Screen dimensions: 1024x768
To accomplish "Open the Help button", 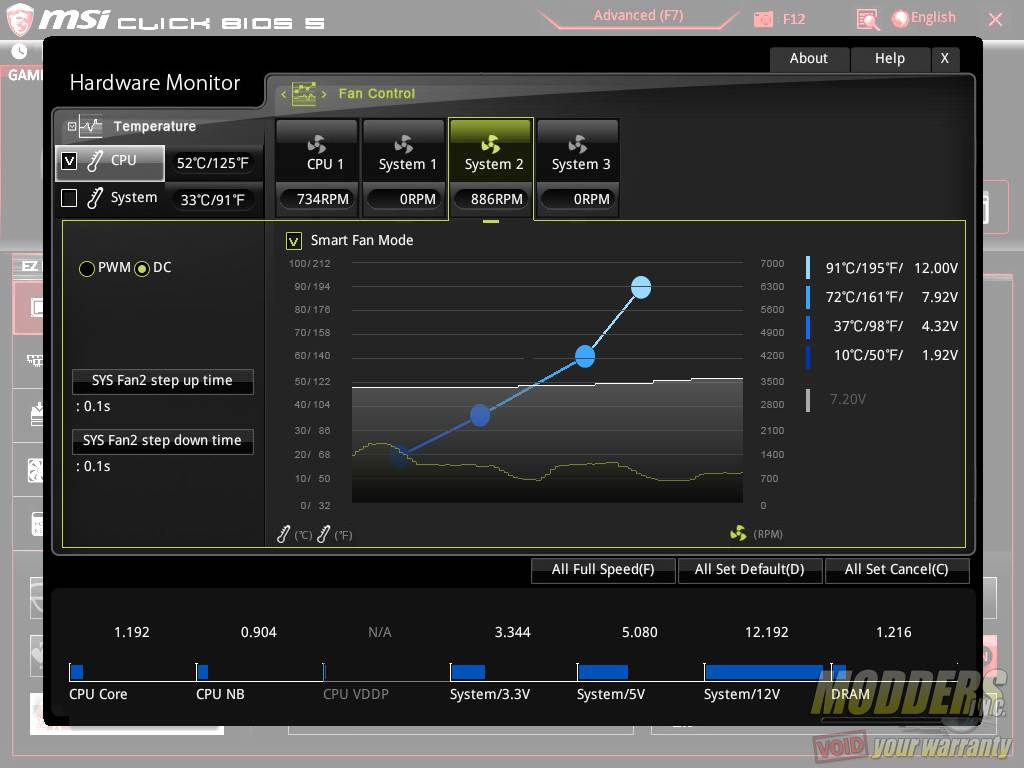I will (x=889, y=59).
